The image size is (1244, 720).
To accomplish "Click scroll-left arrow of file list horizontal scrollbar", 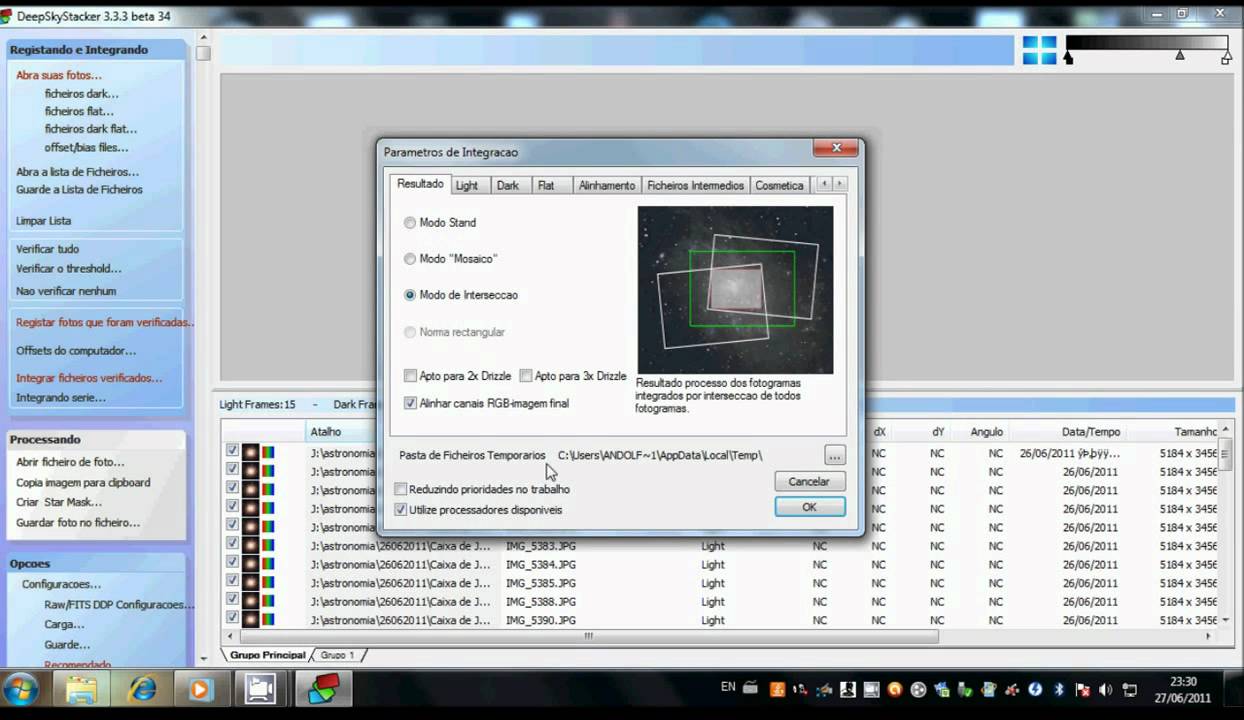I will pyautogui.click(x=231, y=636).
